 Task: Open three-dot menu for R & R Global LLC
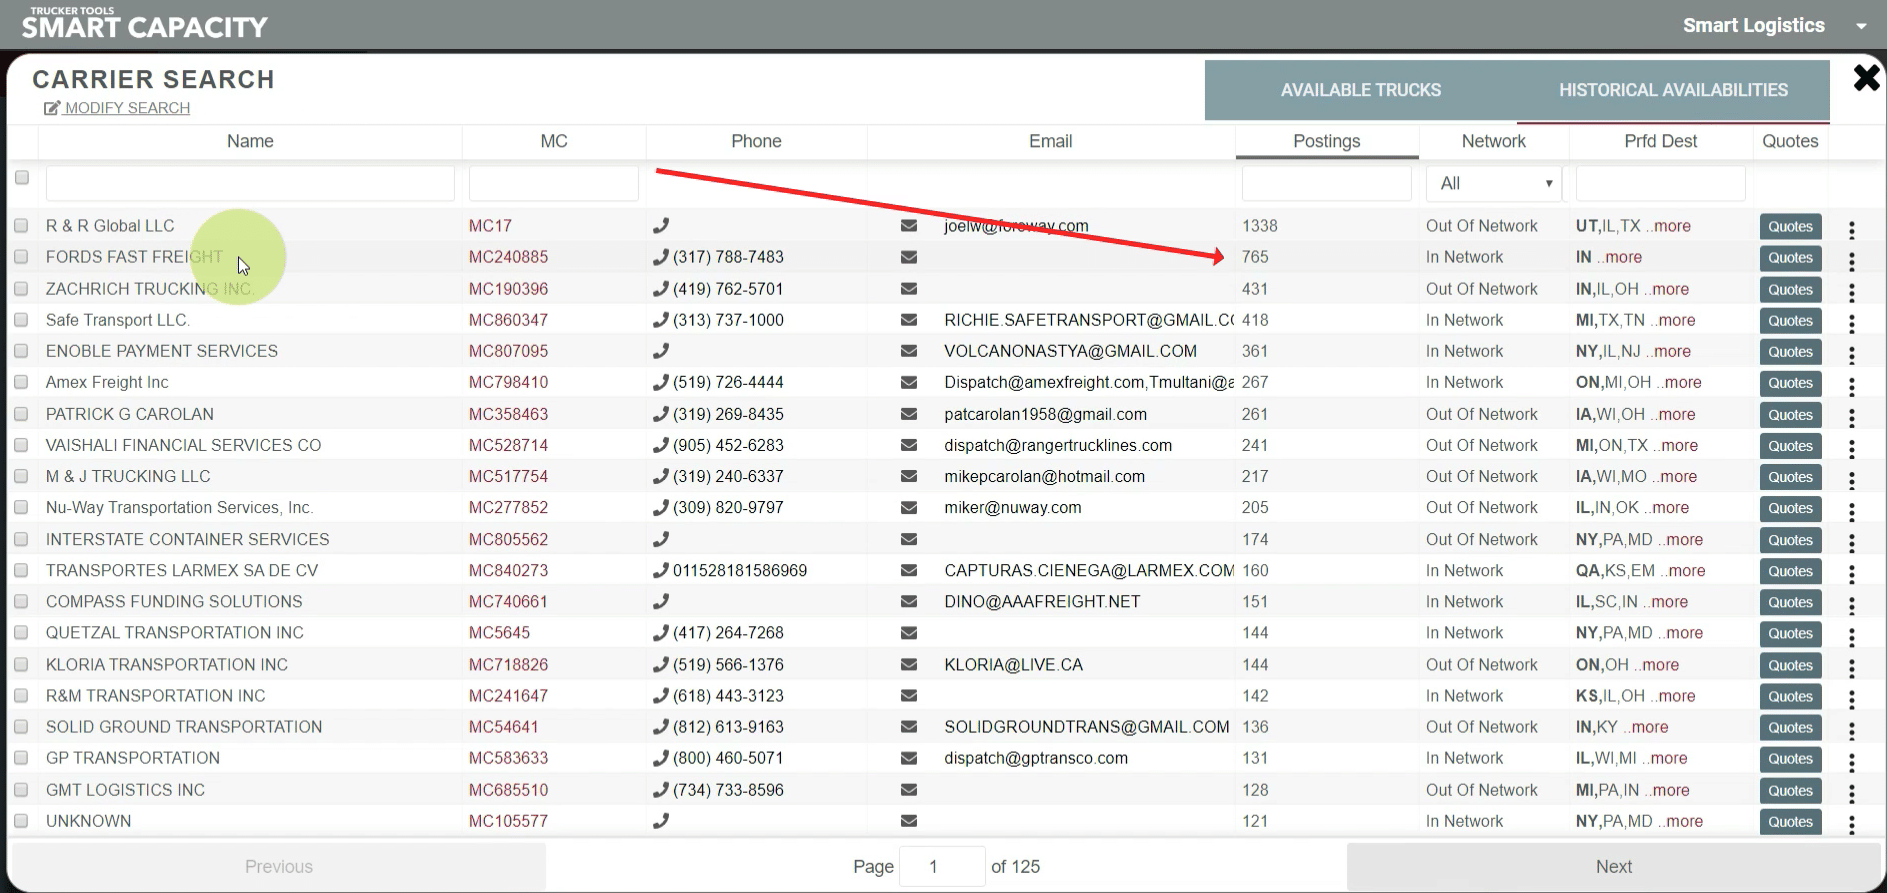tap(1852, 230)
